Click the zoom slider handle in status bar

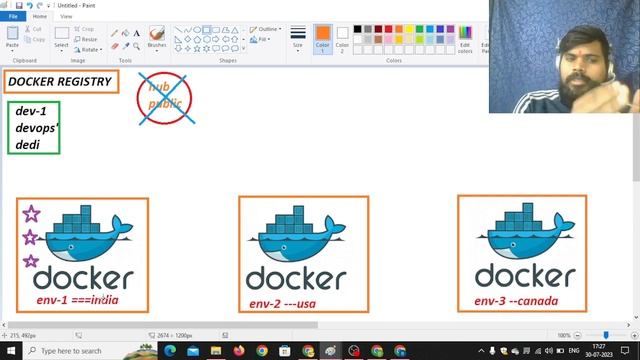[x=606, y=335]
